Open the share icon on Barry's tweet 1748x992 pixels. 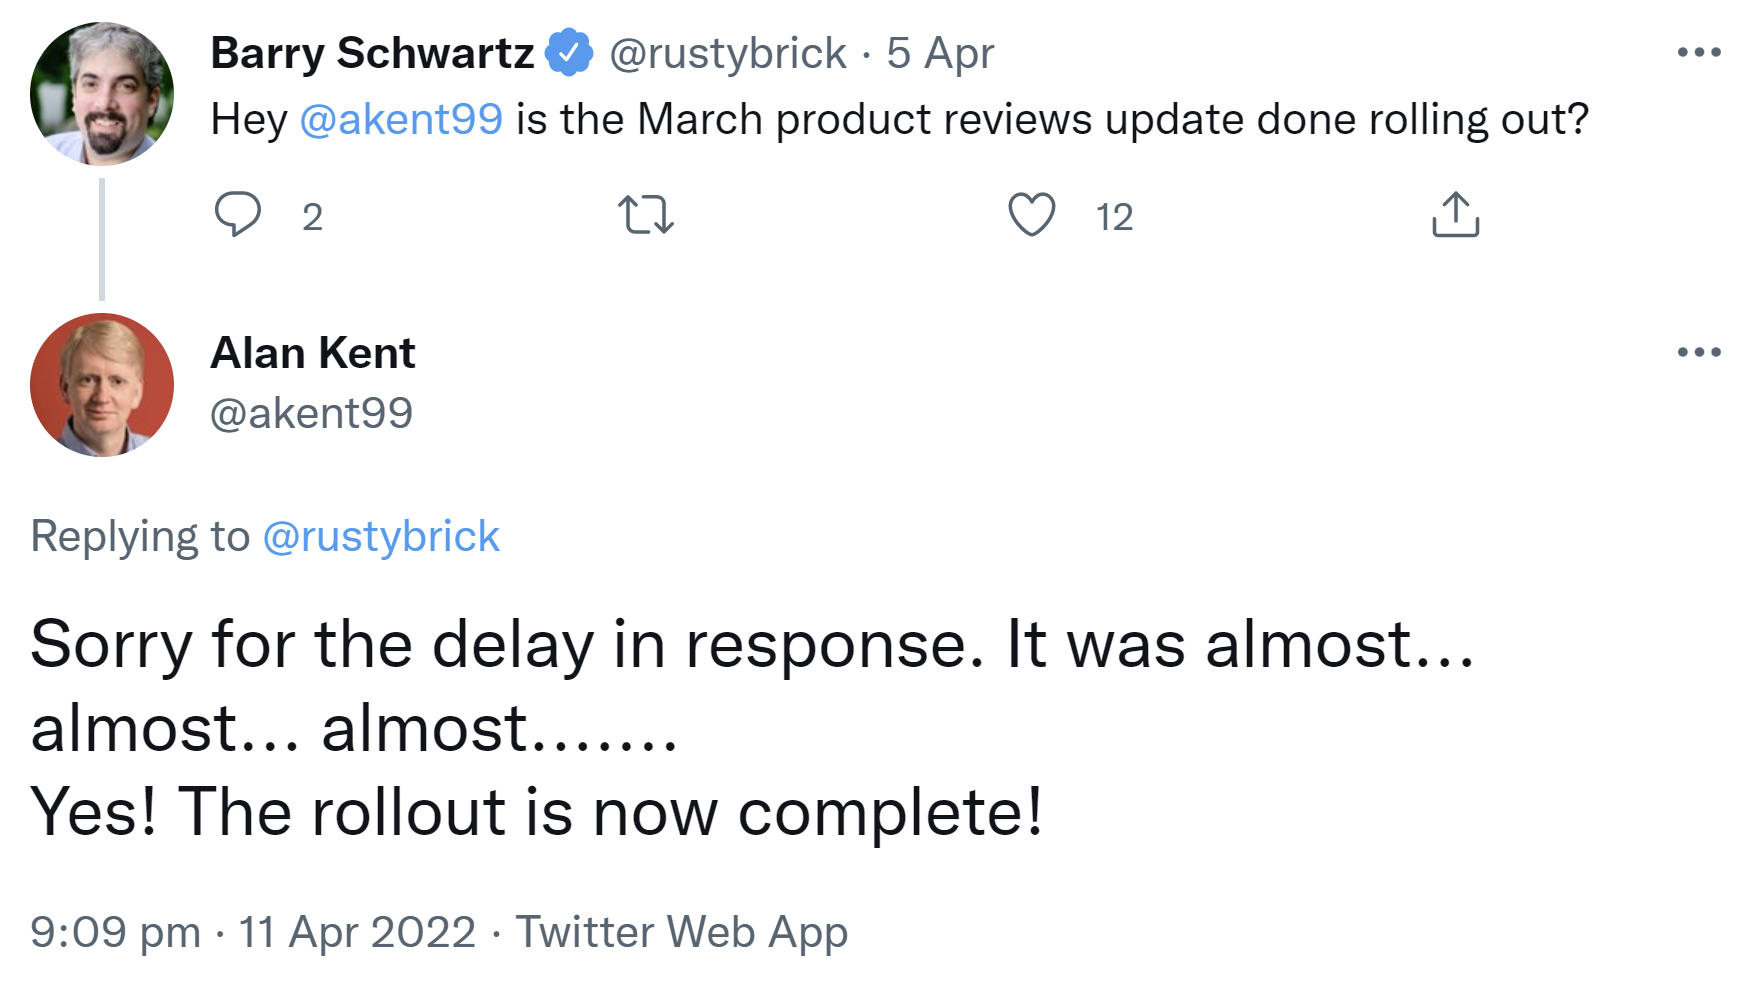tap(1456, 215)
